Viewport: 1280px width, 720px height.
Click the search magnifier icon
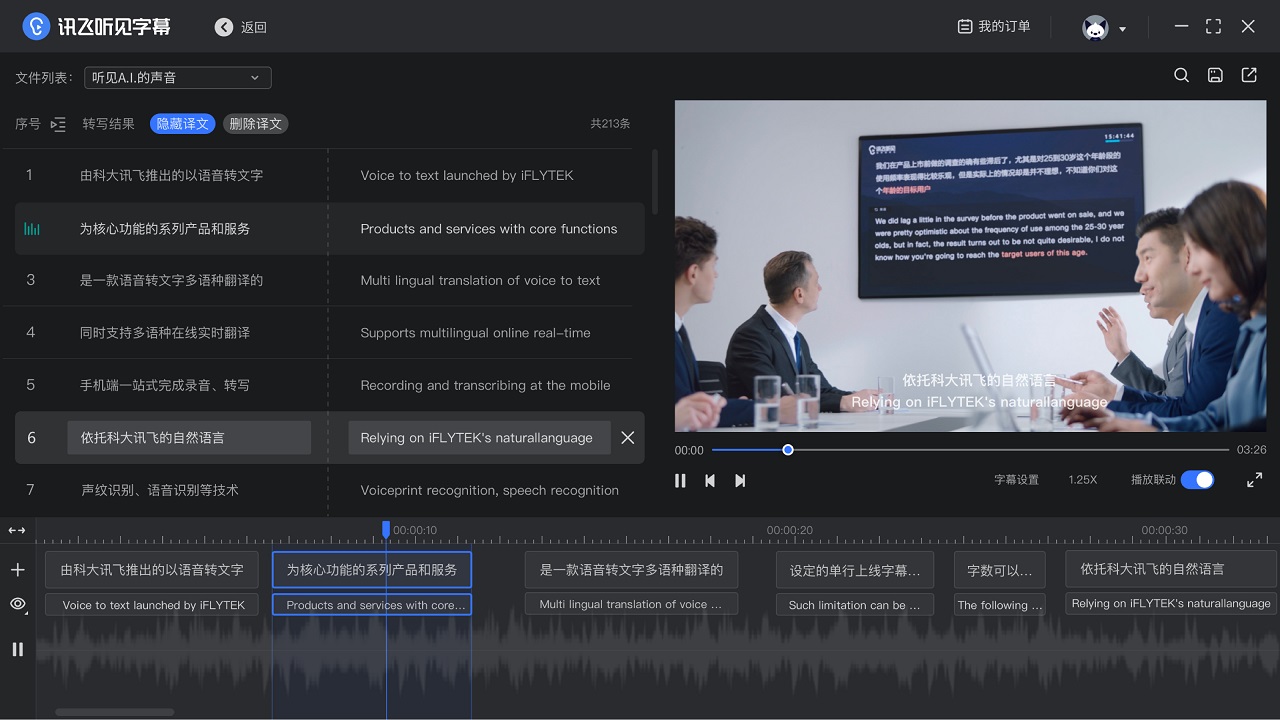[1181, 76]
